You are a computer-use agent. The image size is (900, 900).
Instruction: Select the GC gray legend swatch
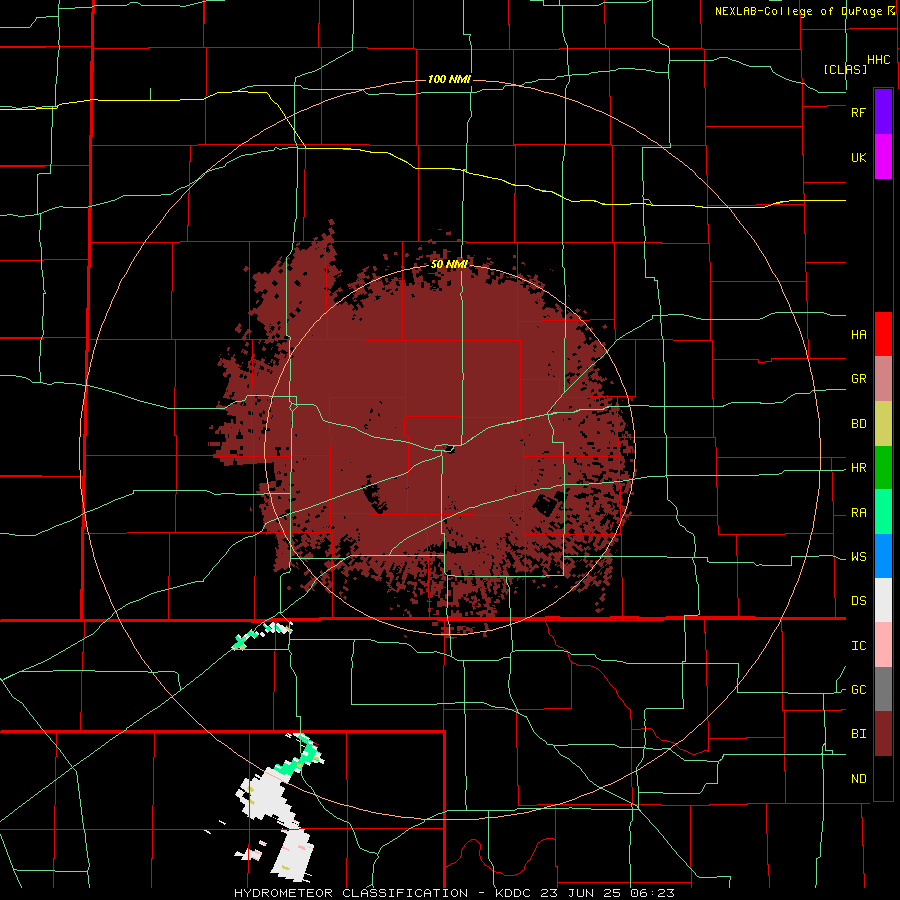[x=883, y=689]
